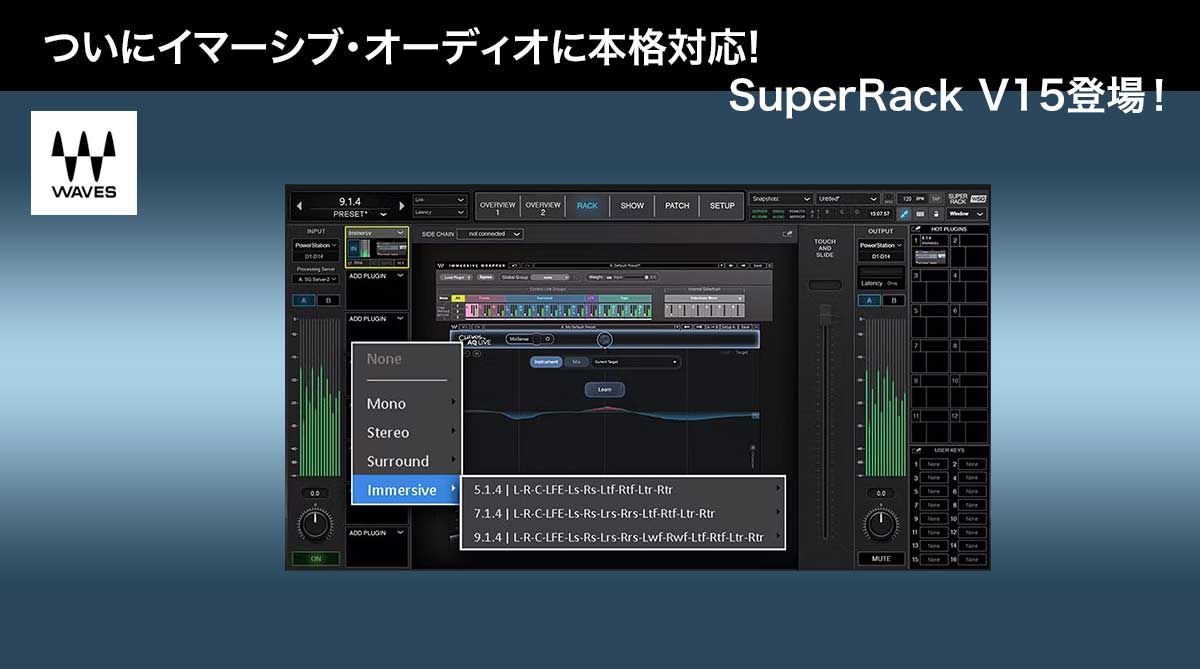Click the SuperRack logo
The image size is (1200, 669).
(966, 198)
